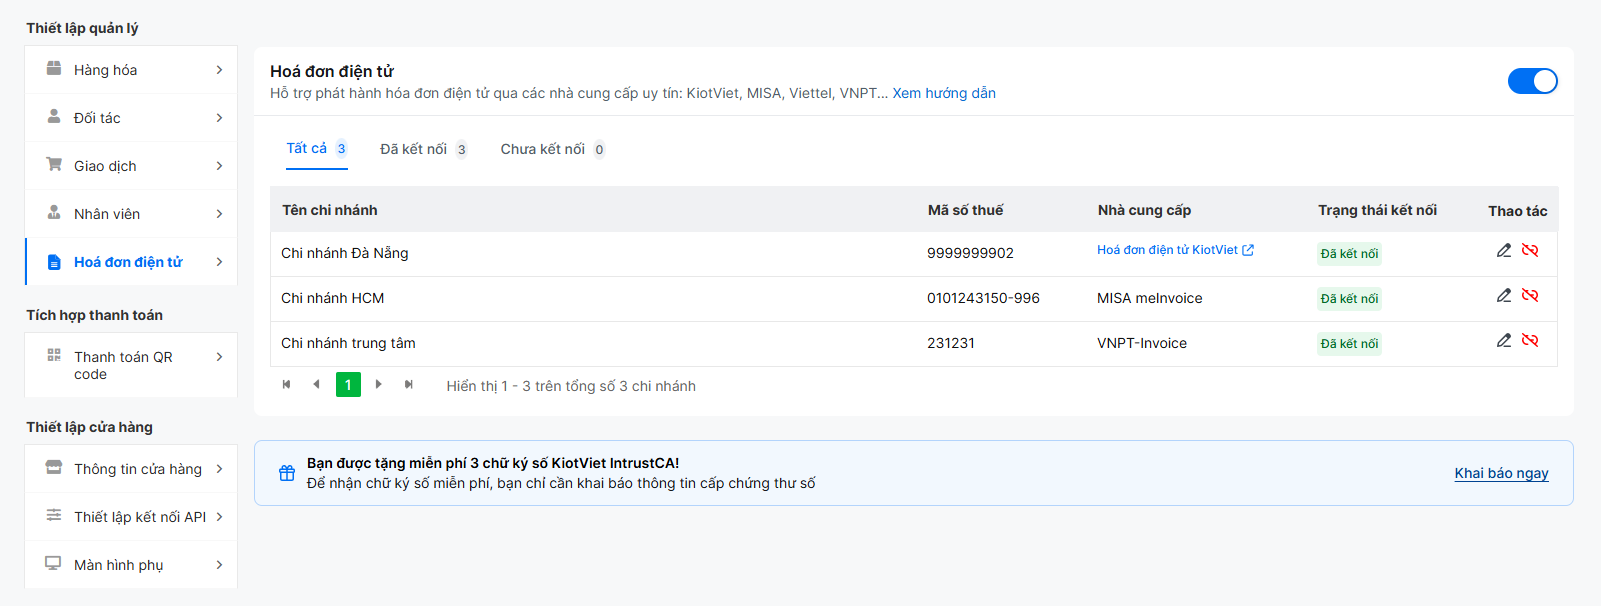The image size is (1601, 606).
Task: Click the Hàng hóa box icon
Action: point(54,69)
